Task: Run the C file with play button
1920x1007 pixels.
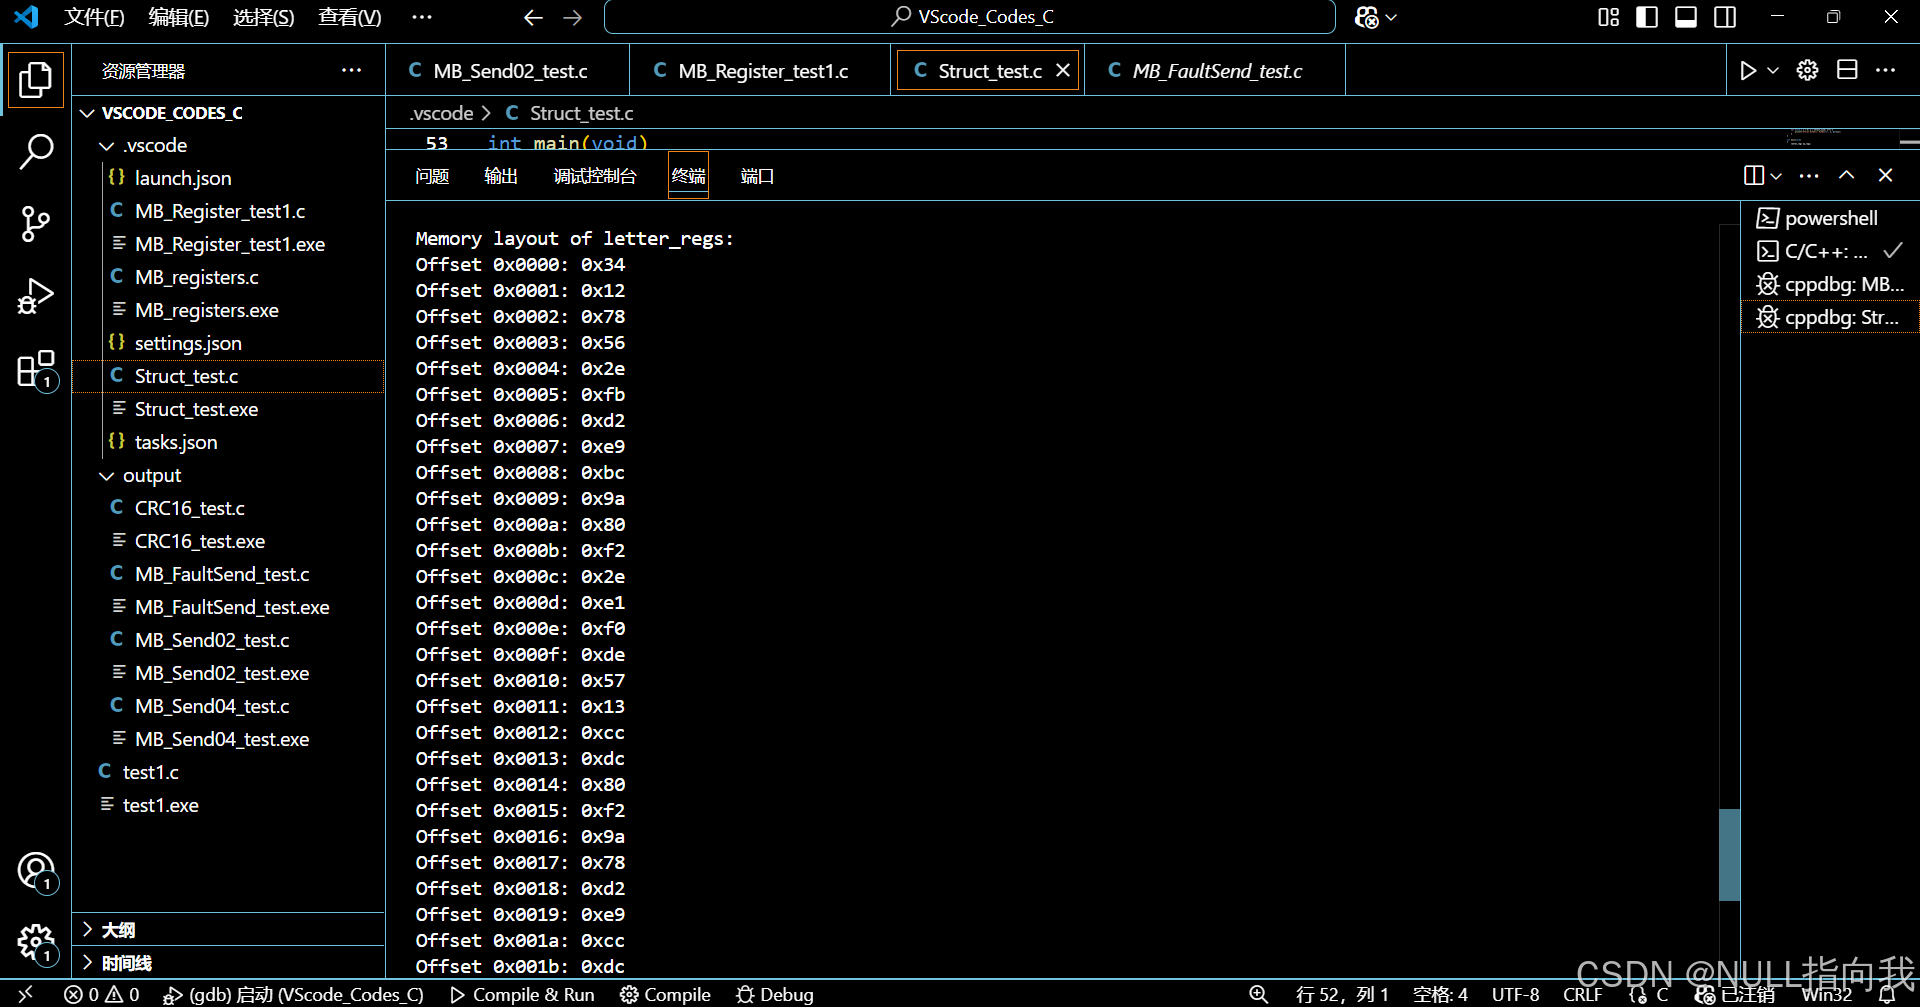Action: 1747,70
